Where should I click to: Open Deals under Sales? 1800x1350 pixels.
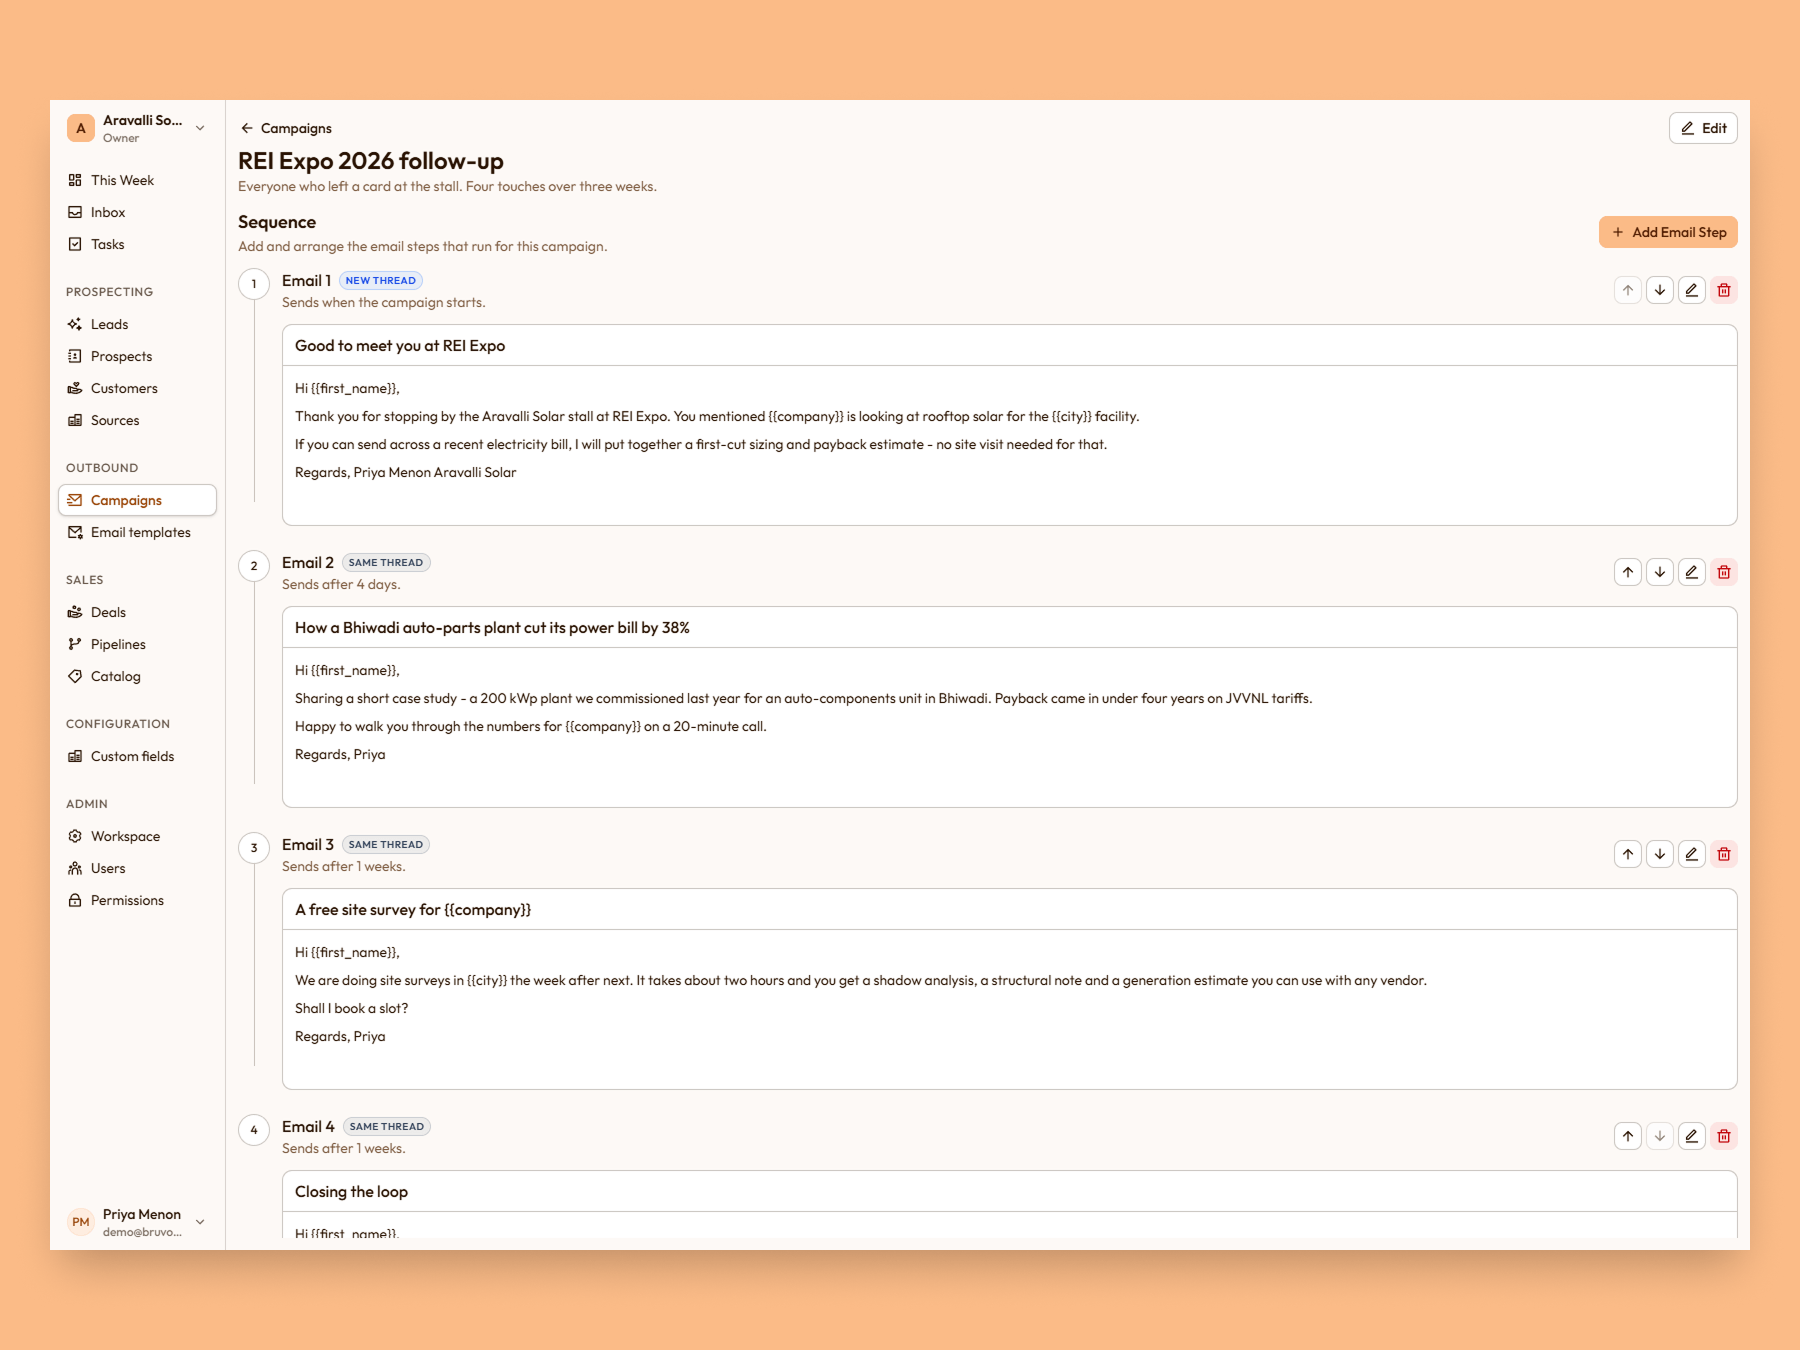click(x=138, y=612)
